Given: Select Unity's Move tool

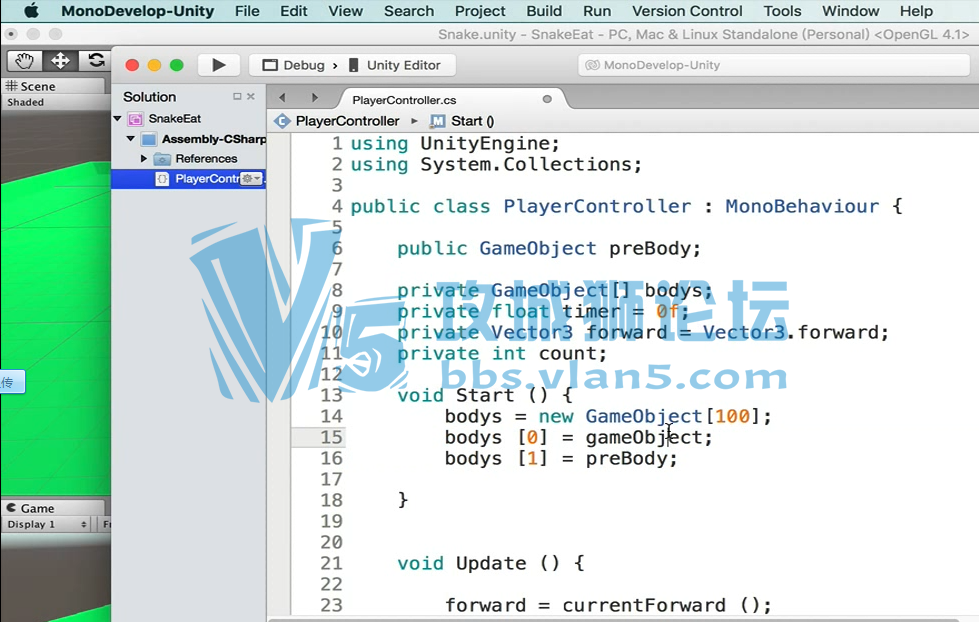Looking at the screenshot, I should [60, 61].
